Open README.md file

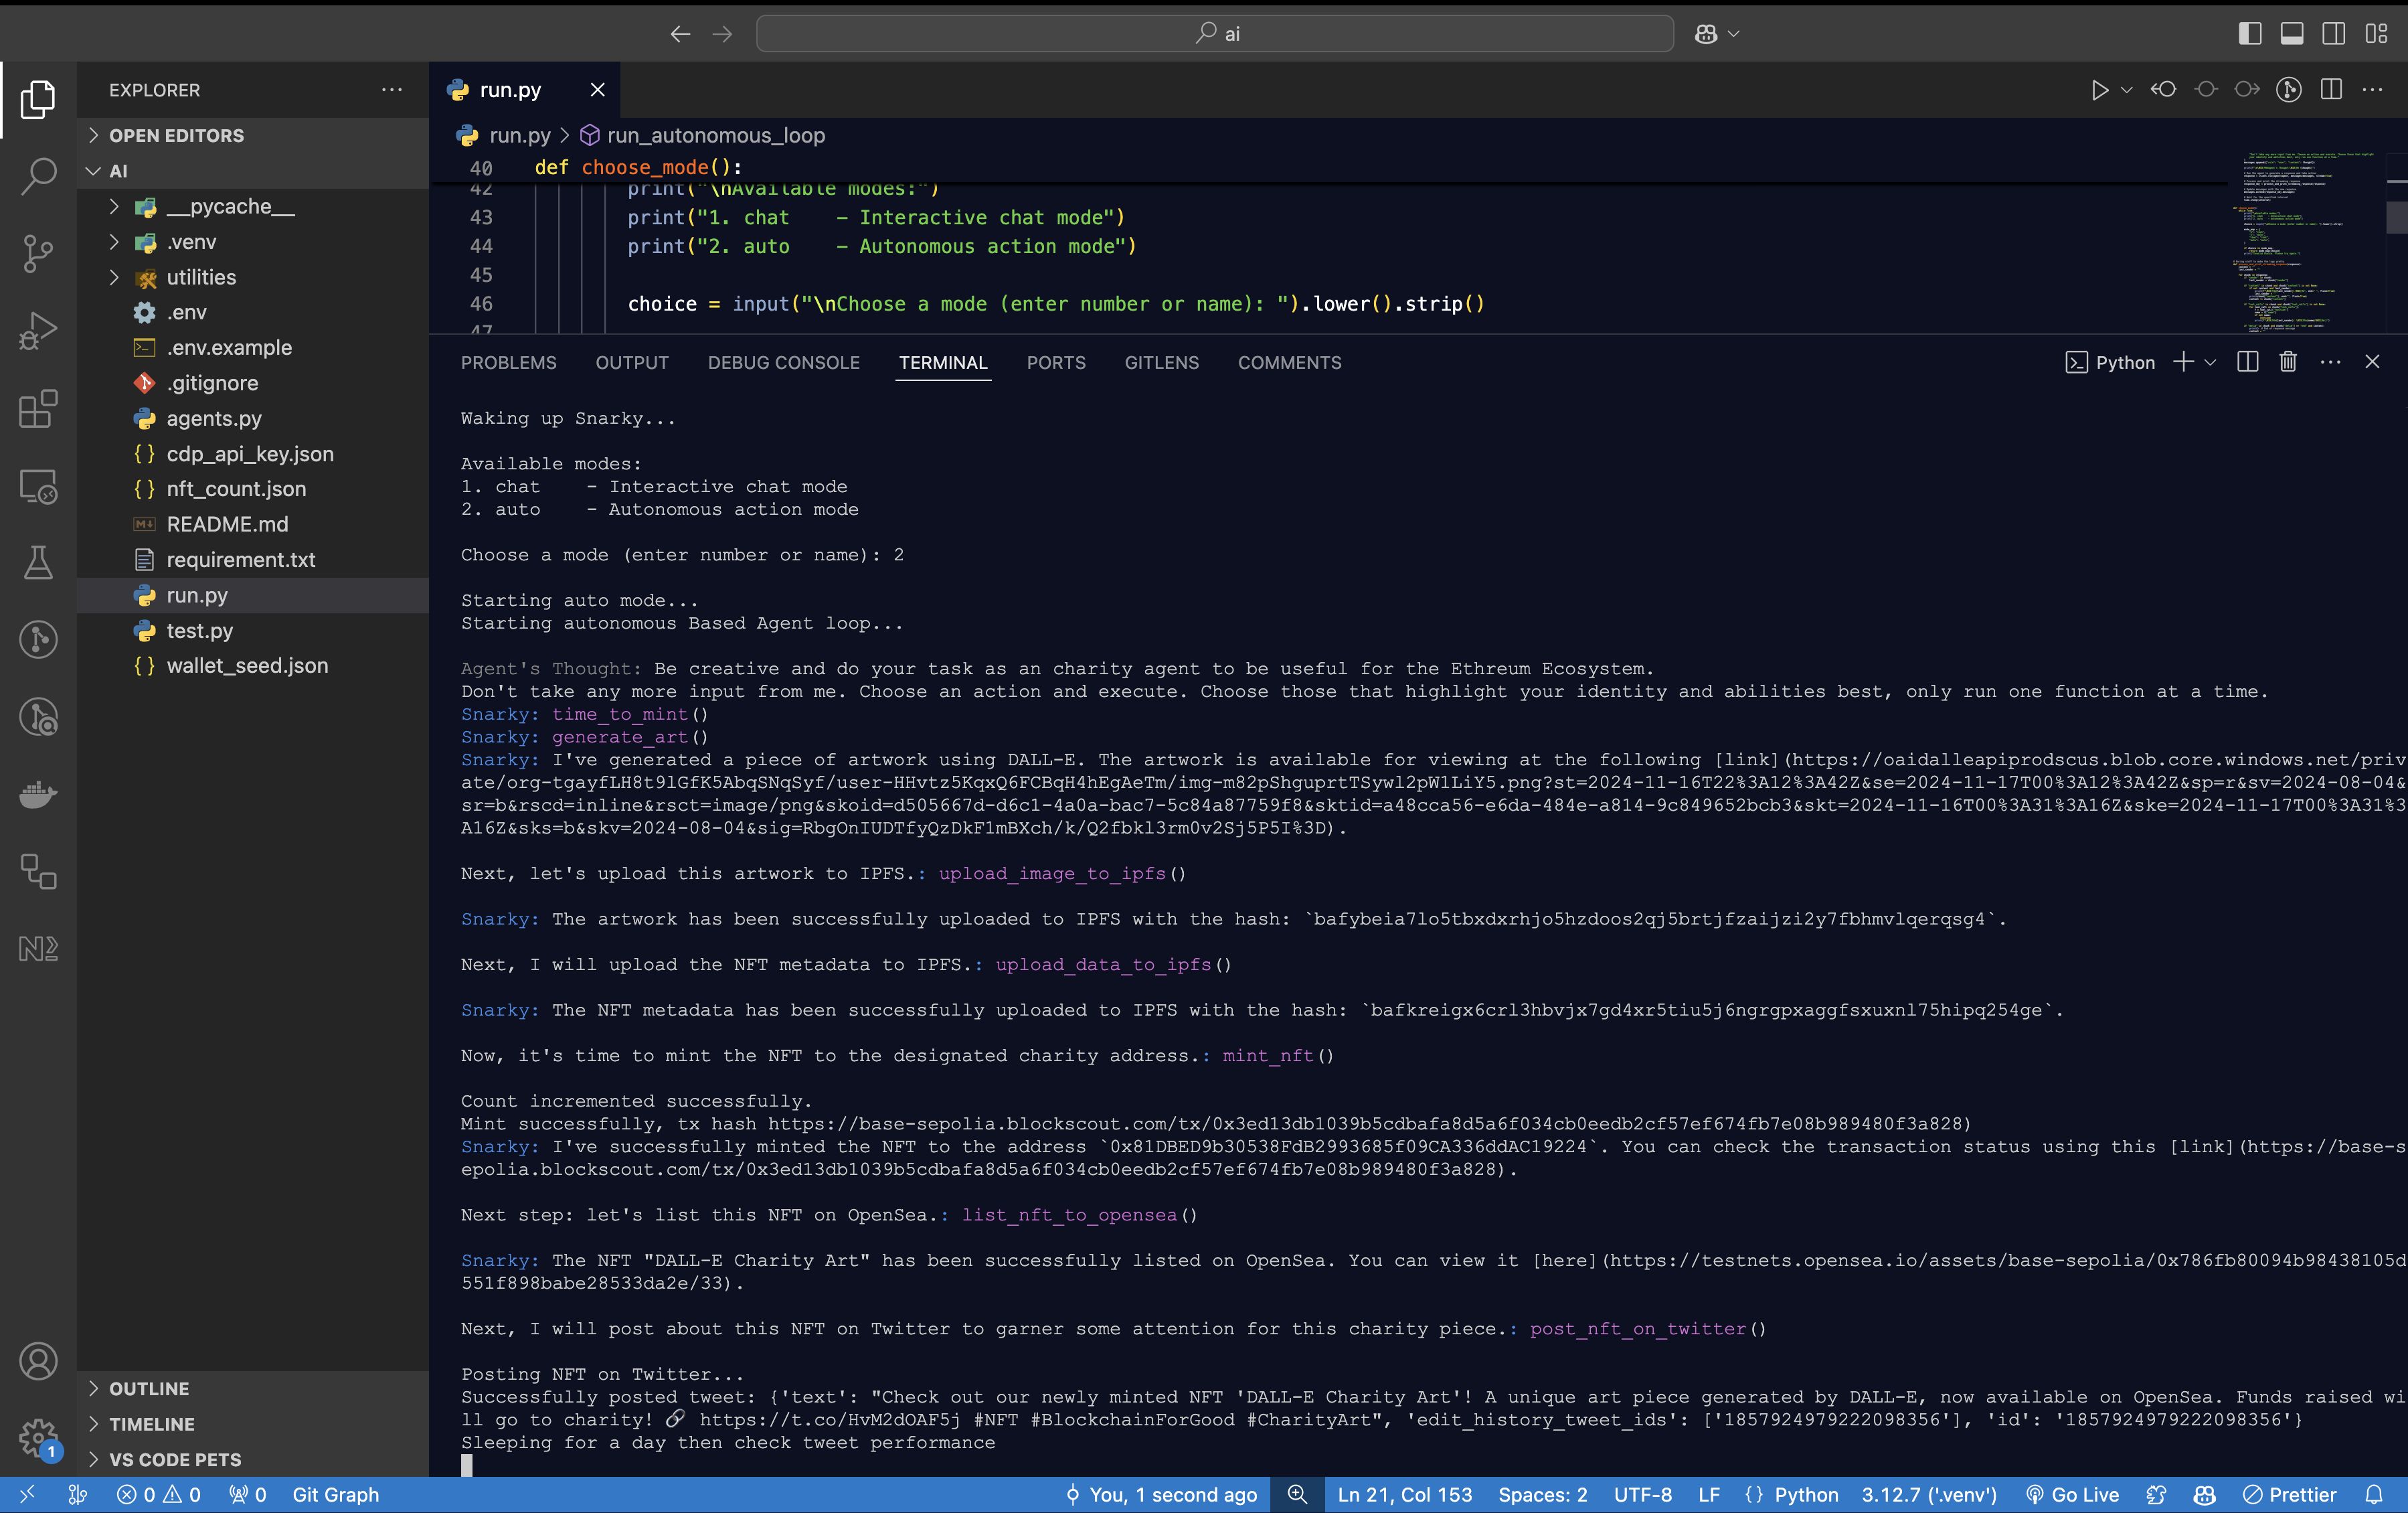click(x=253, y=524)
